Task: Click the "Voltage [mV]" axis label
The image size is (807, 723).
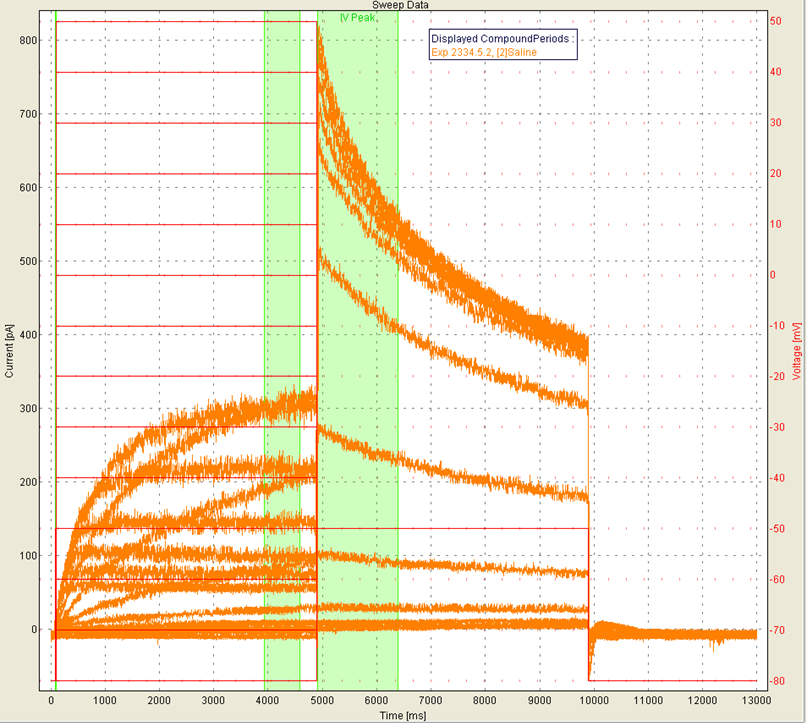Action: point(797,350)
